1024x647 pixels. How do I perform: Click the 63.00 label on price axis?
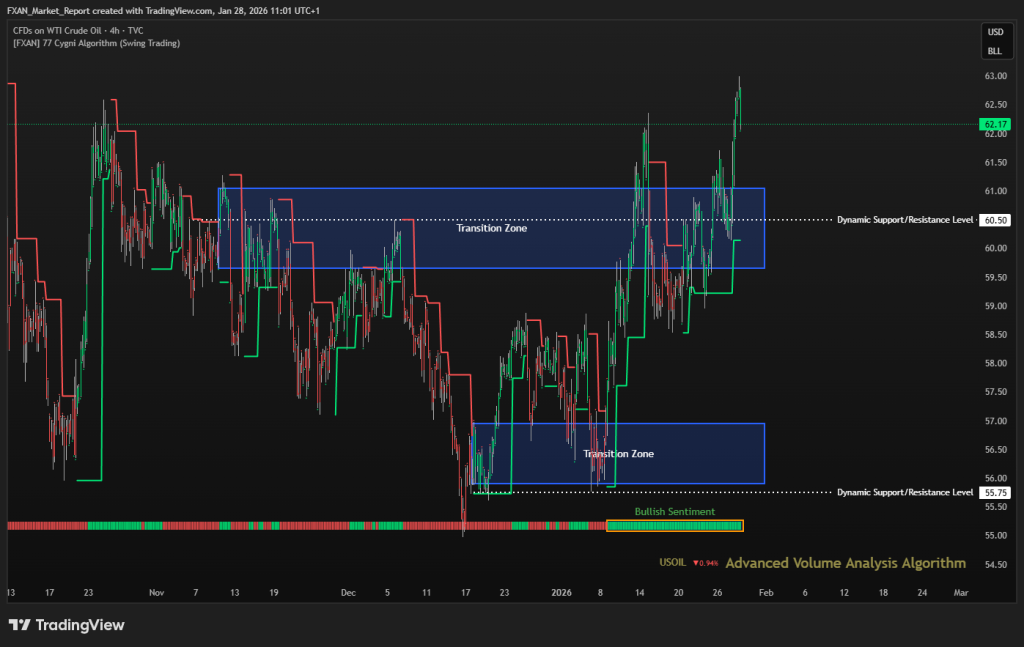coord(994,76)
